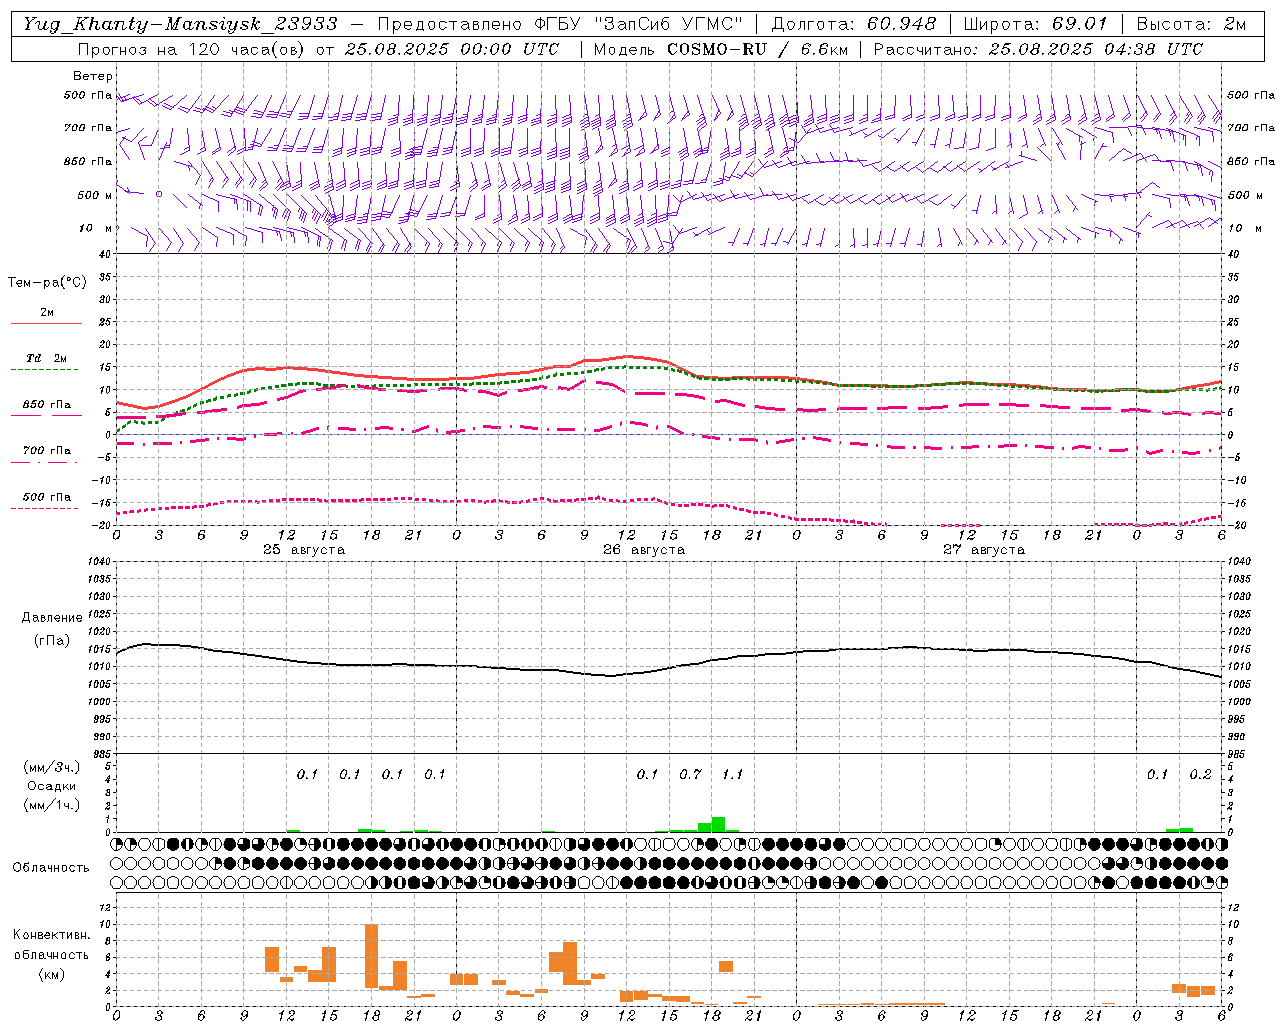
Task: Click the Широта: 69.01 value
Action: point(1035,24)
